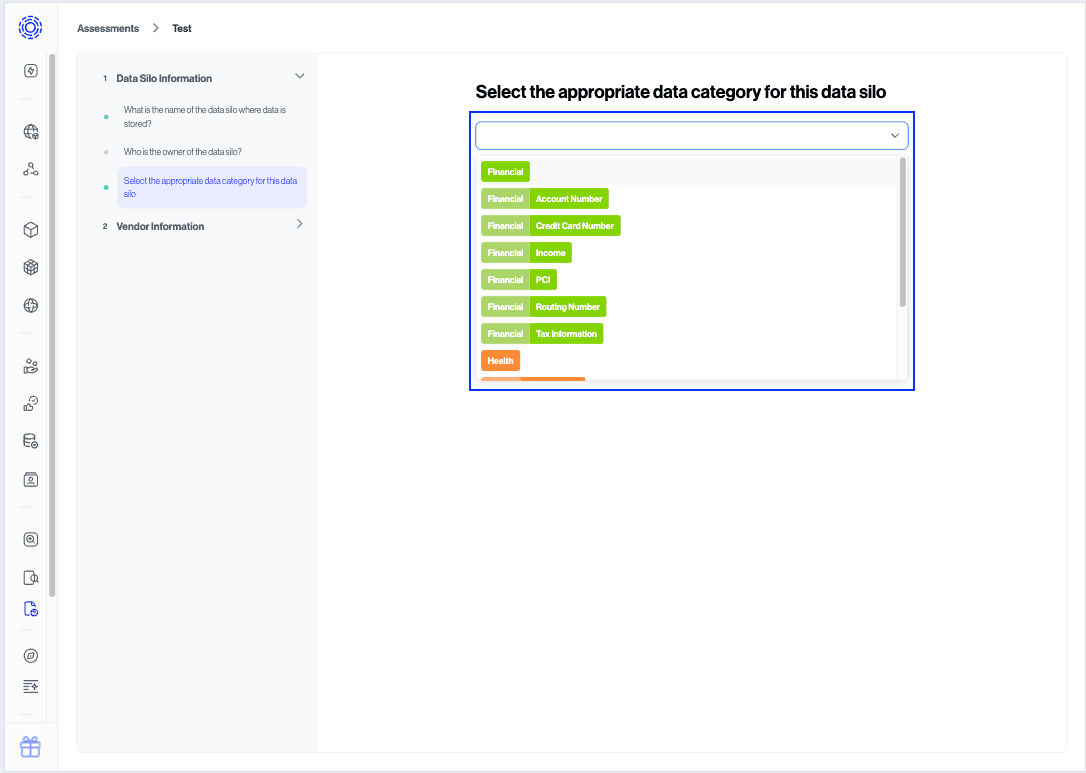The image size is (1086, 773).
Task: Select the connected nodes icon in the sidebar
Action: point(30,170)
